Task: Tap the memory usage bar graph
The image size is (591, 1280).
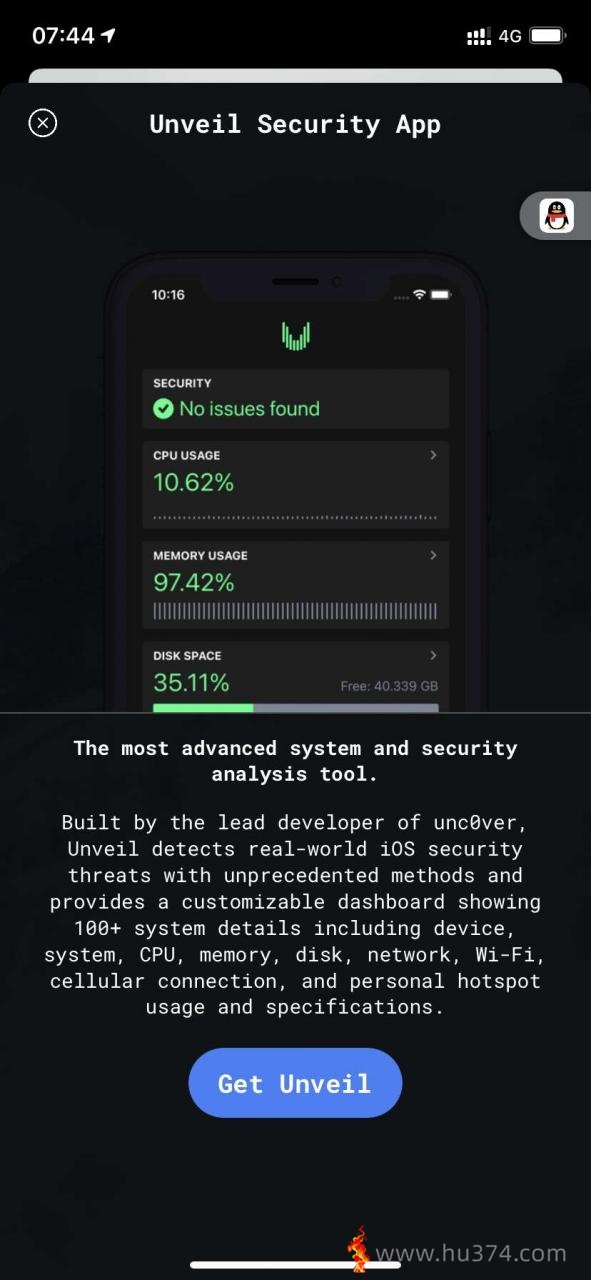Action: coord(295,612)
